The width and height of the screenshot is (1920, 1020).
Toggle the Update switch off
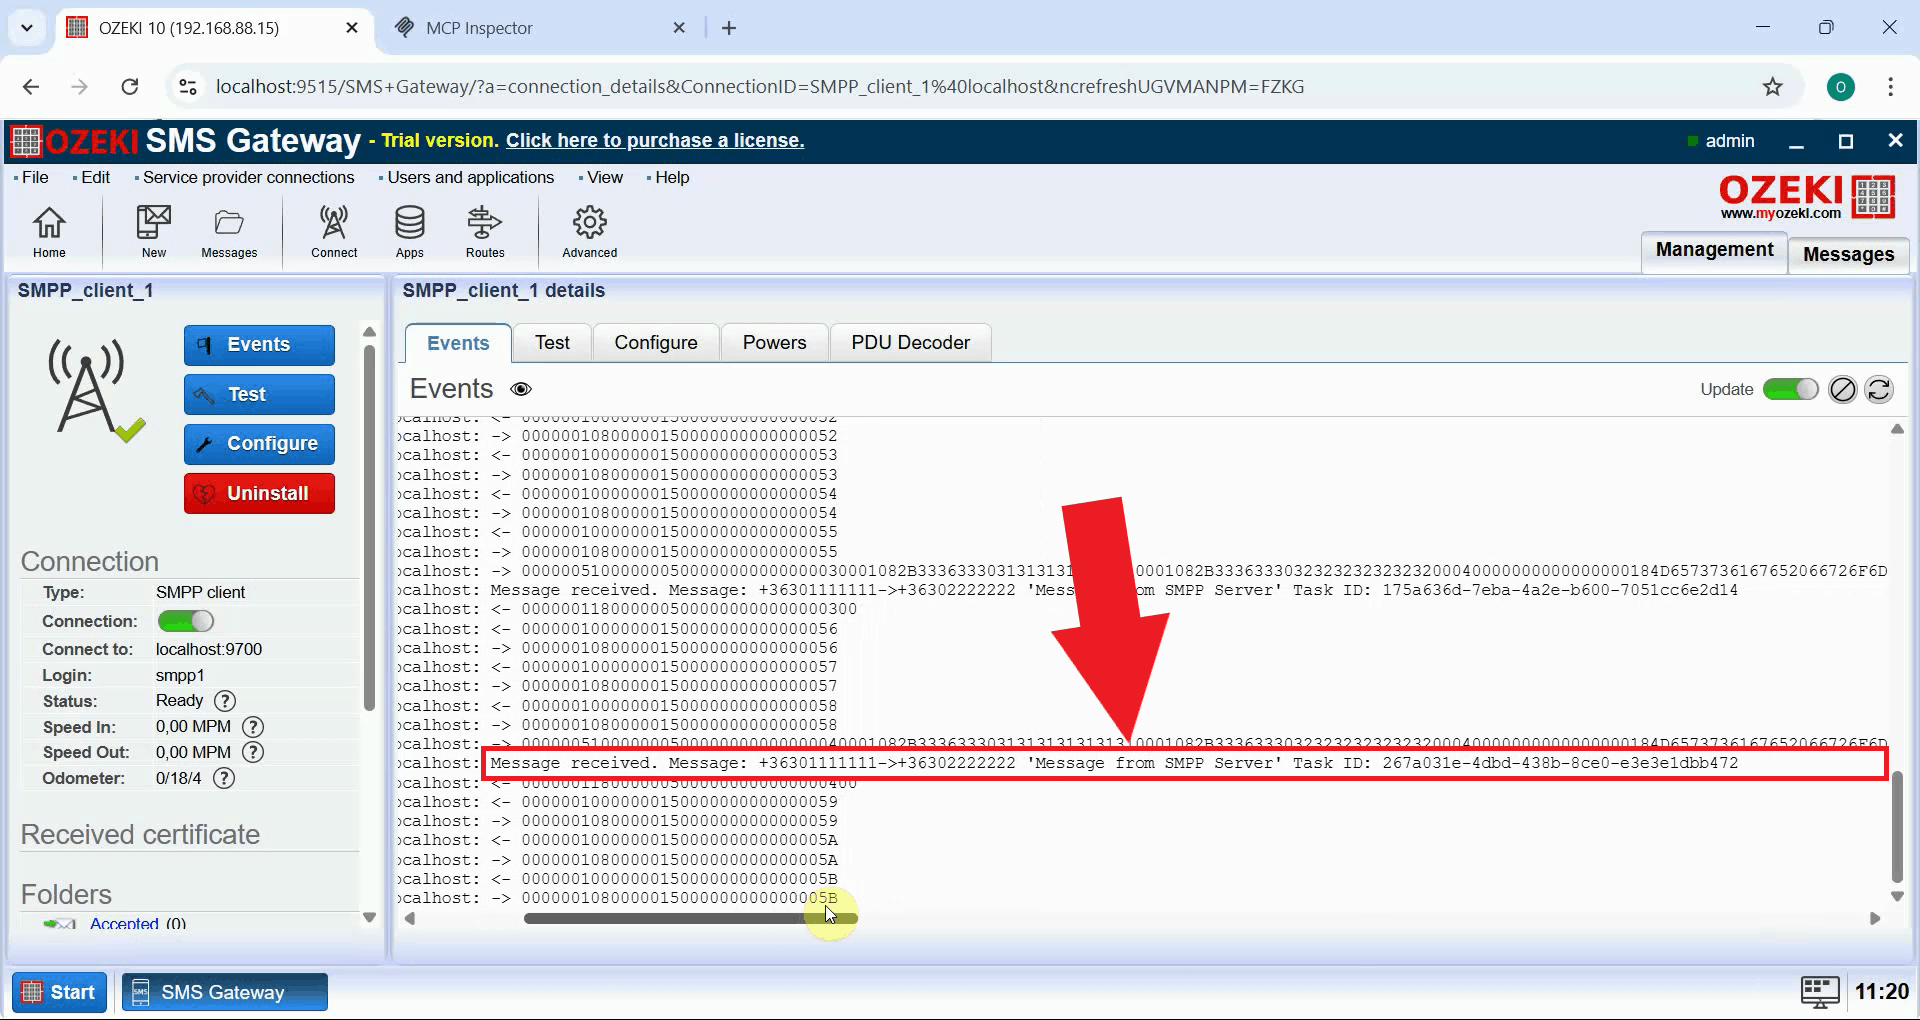(x=1790, y=389)
